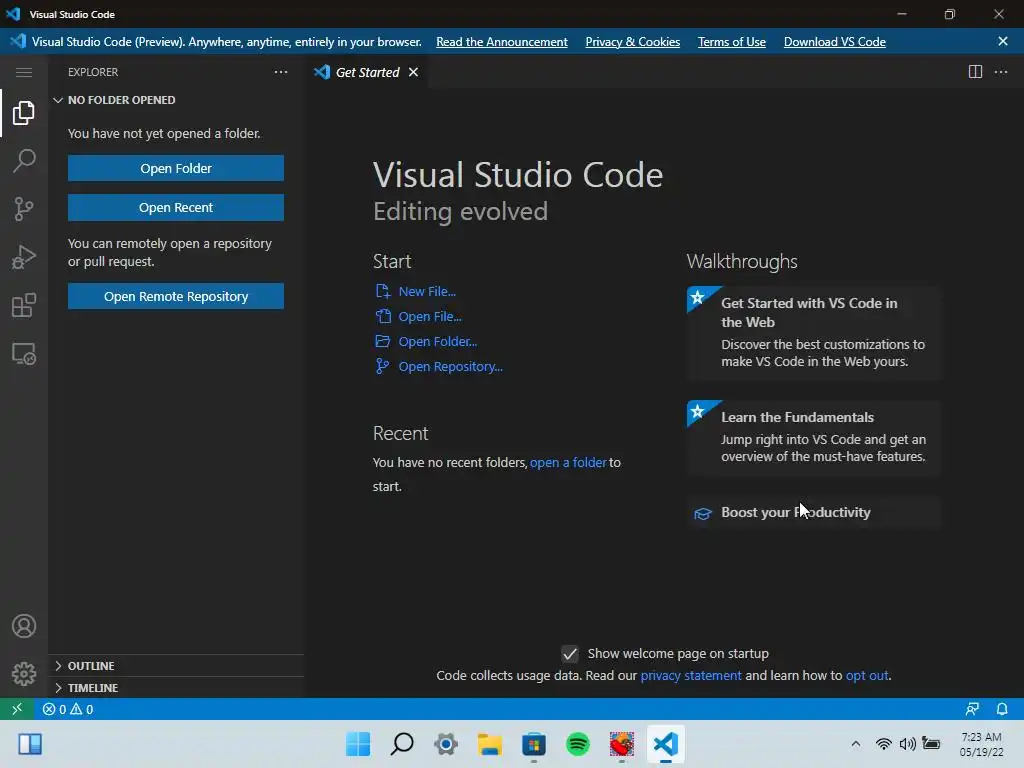Show hidden system tray icons chevron
1024x768 pixels.
[856, 744]
